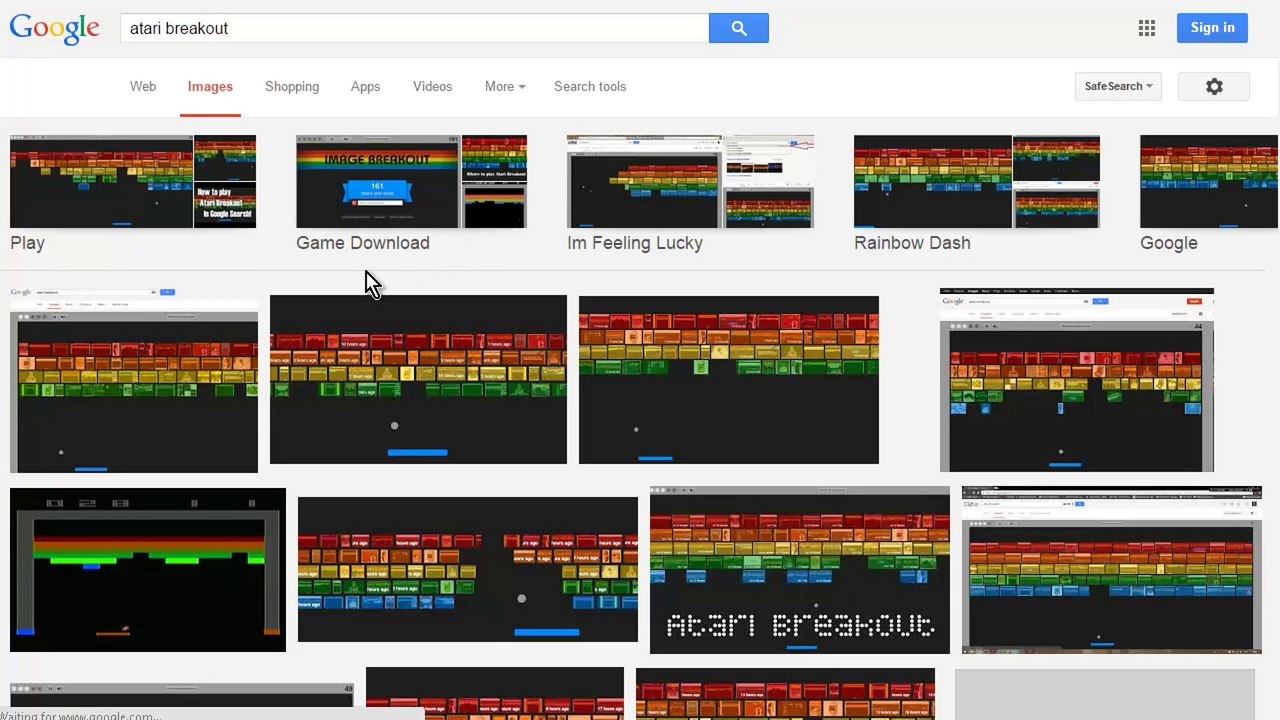Open the Play suggestion label
This screenshot has height=720, width=1280.
27,243
